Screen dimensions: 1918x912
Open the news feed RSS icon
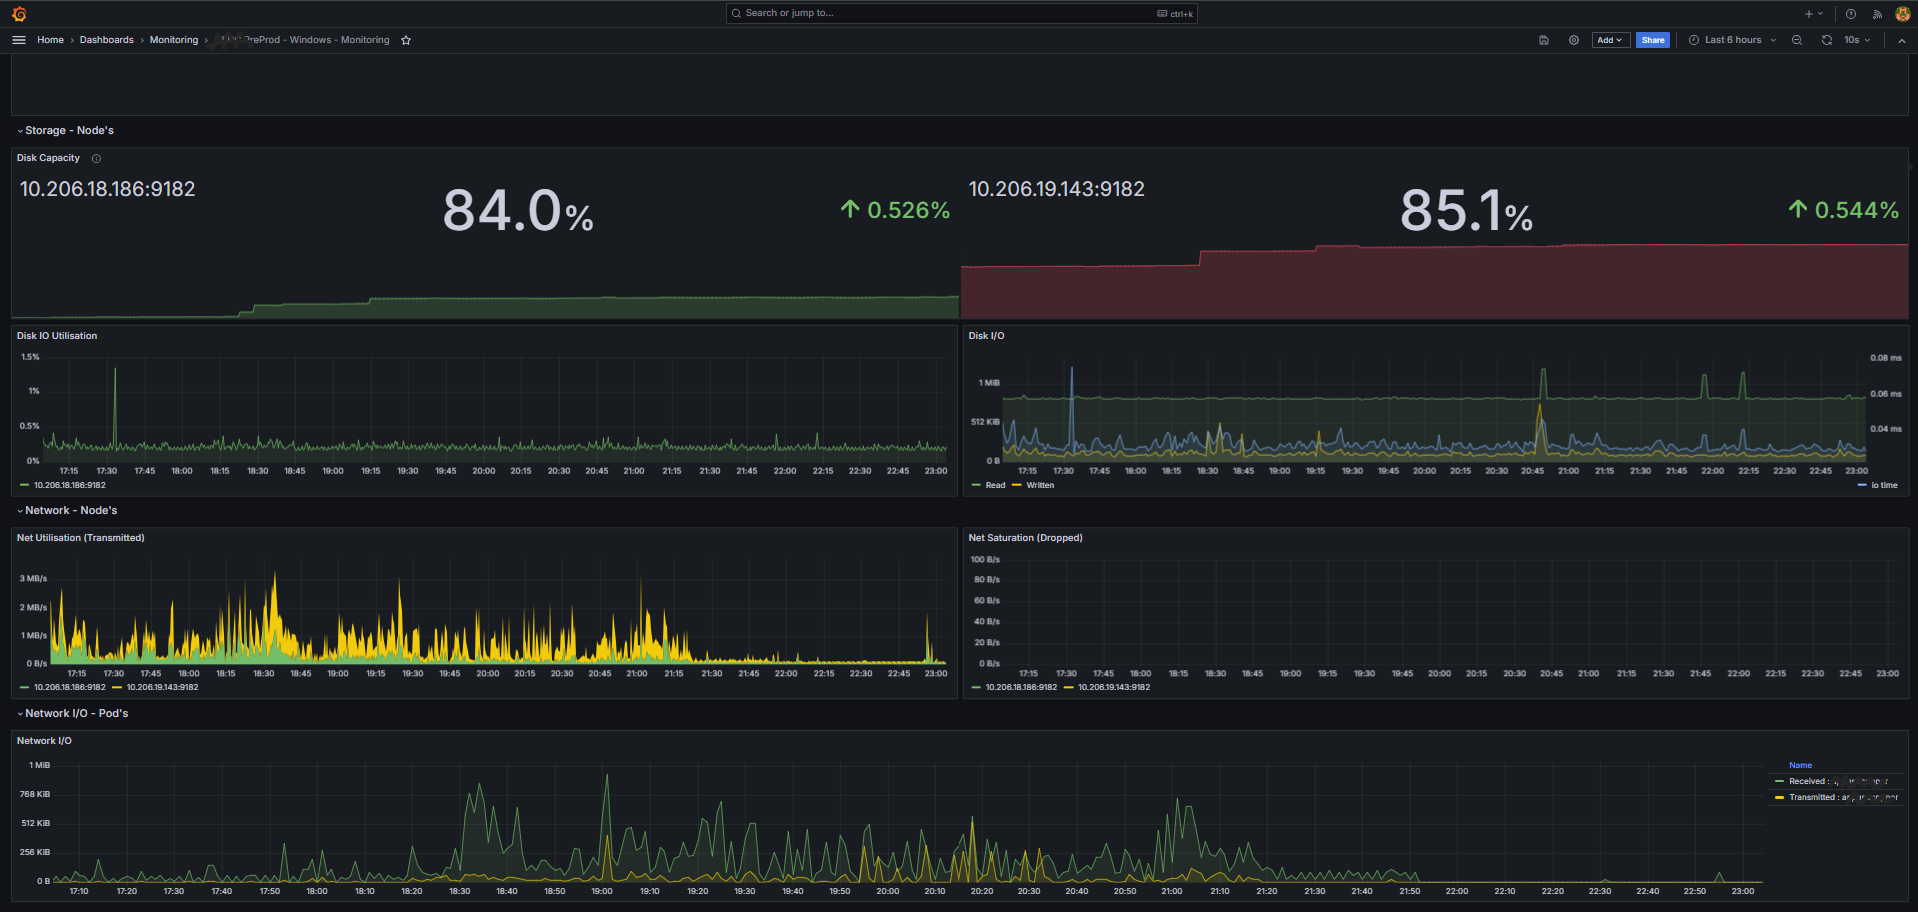1877,14
